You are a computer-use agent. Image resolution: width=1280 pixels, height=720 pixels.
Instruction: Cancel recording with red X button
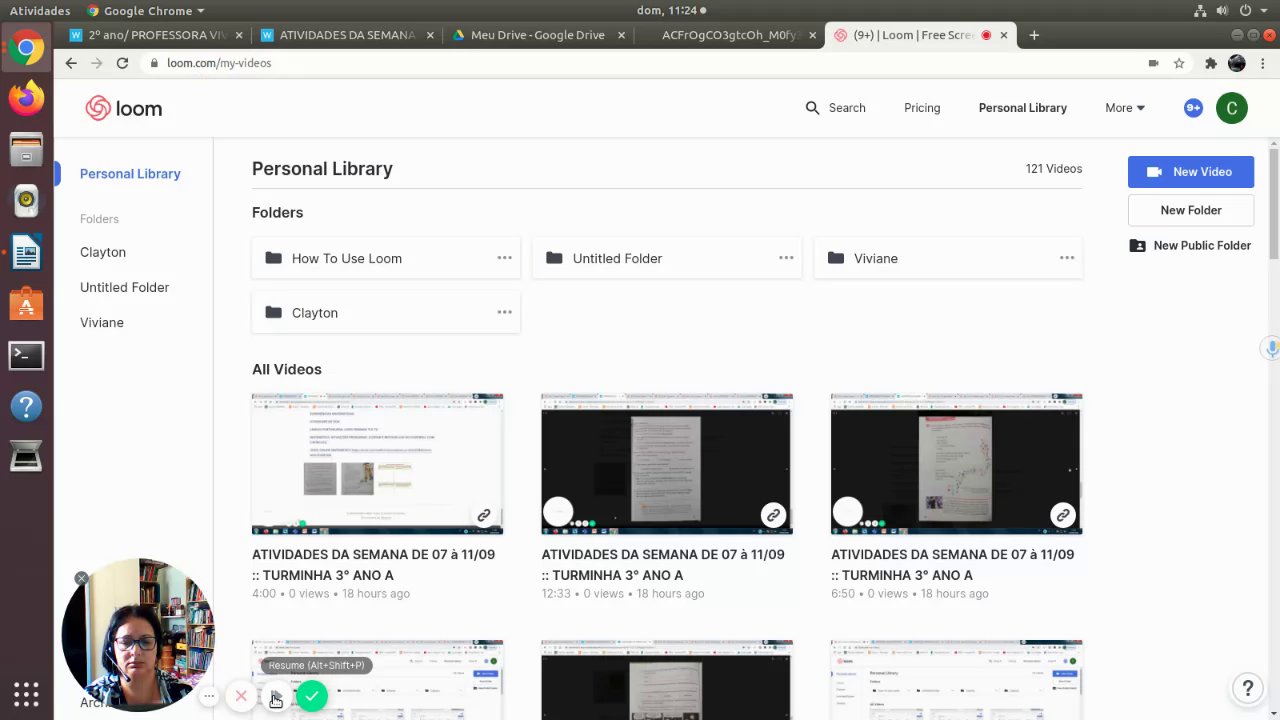(241, 696)
